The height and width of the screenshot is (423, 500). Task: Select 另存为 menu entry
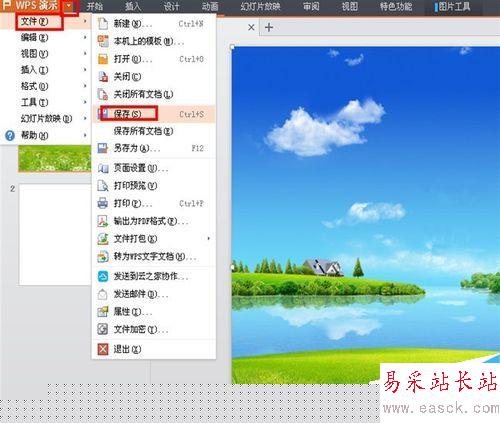(x=154, y=148)
